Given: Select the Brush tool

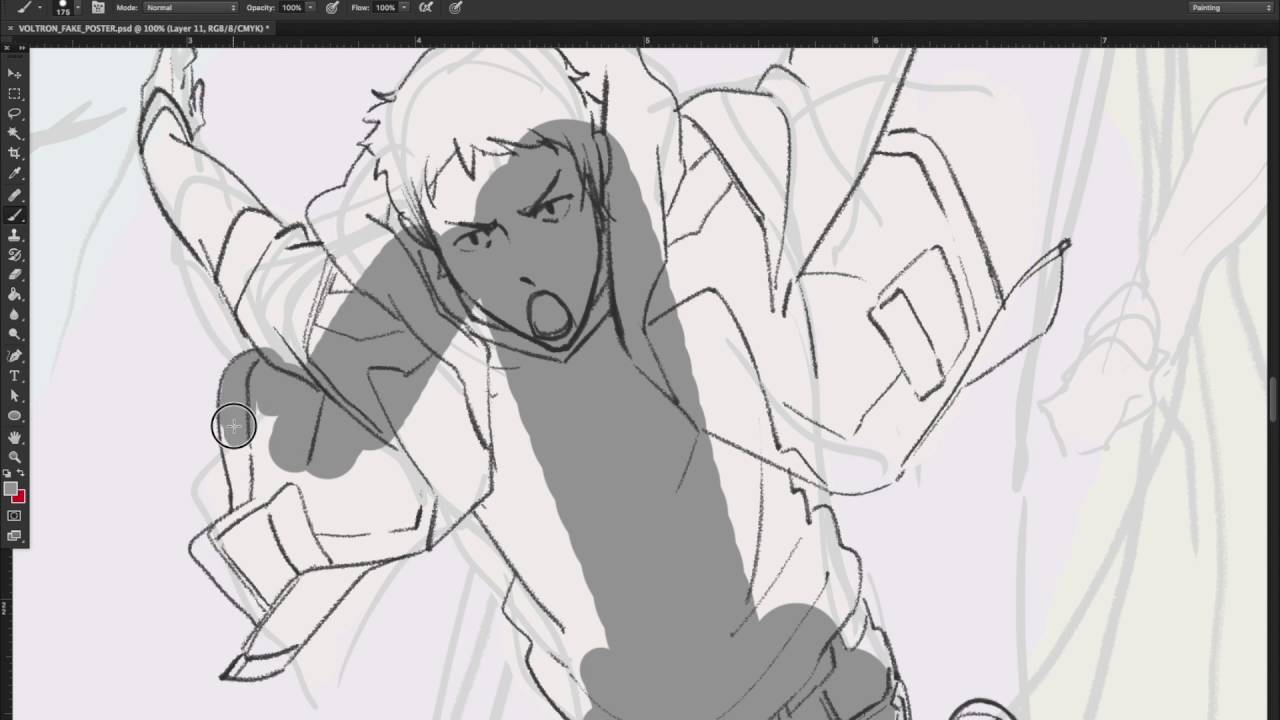Looking at the screenshot, I should point(15,214).
